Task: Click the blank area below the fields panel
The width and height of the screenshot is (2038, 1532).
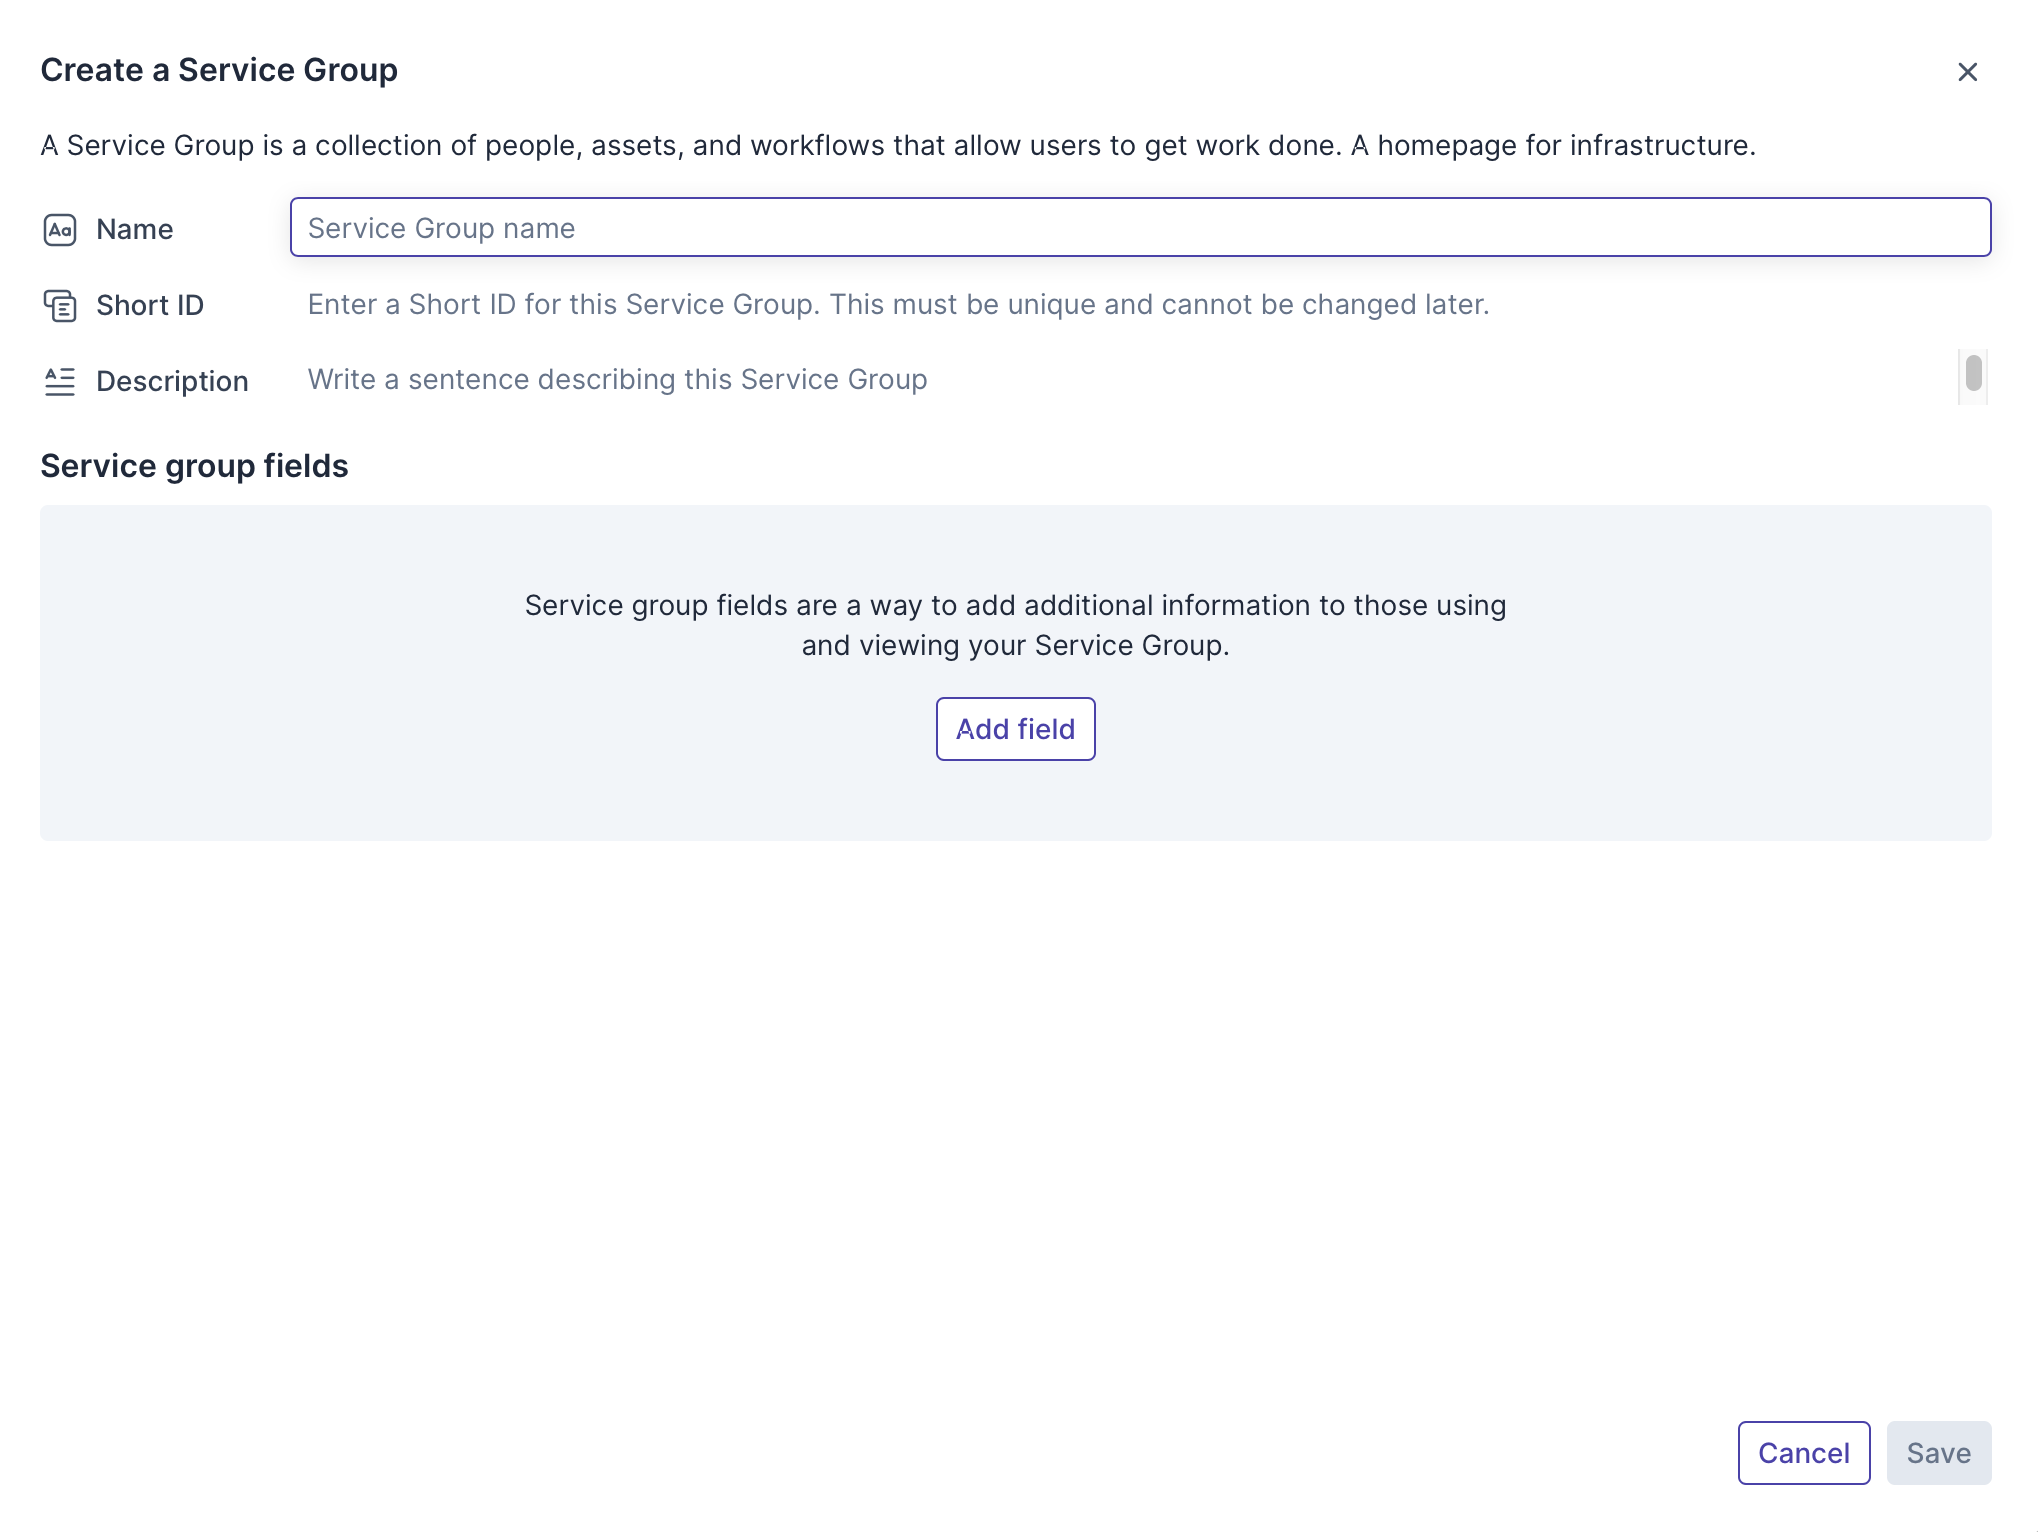Action: click(1015, 1100)
